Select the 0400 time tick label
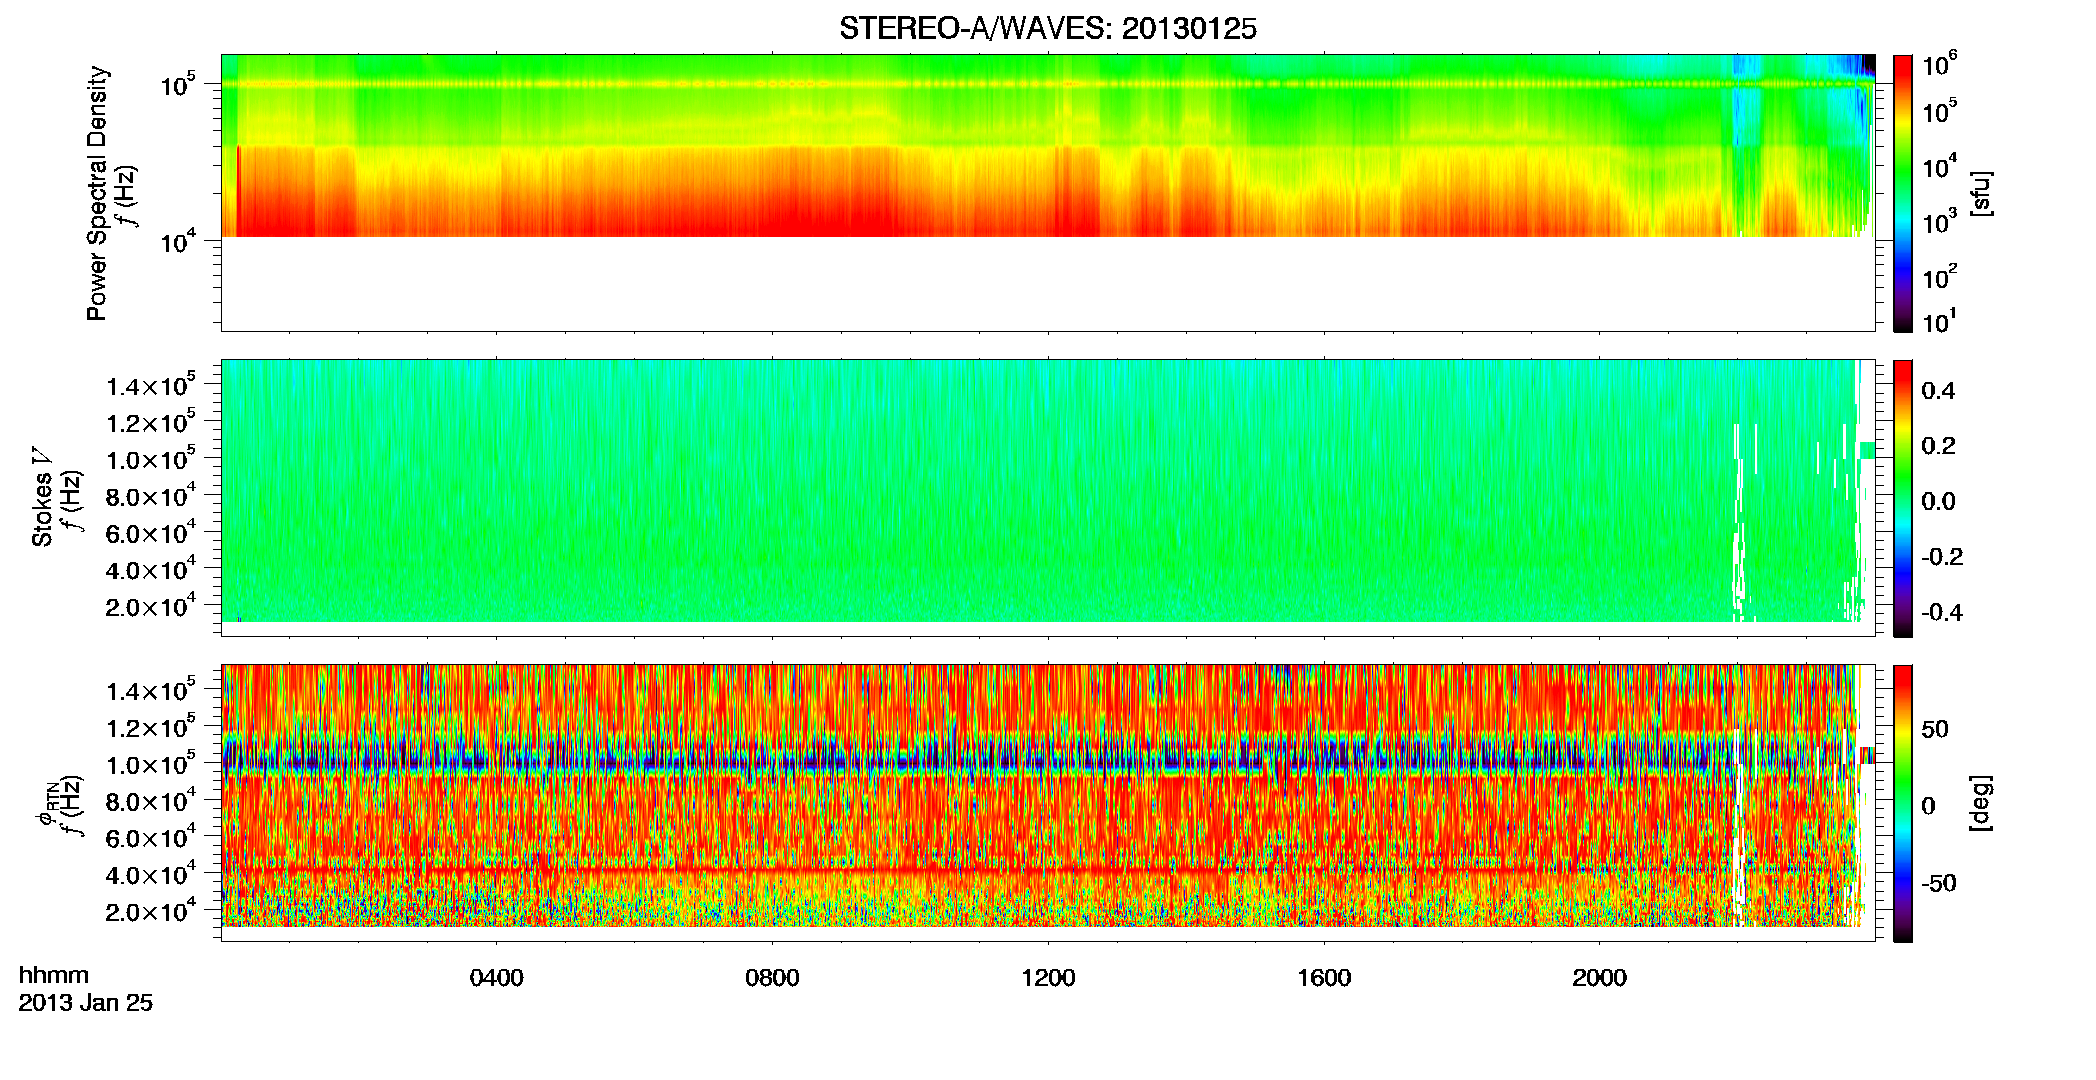Viewport: 2096px width, 1080px height. coord(496,978)
